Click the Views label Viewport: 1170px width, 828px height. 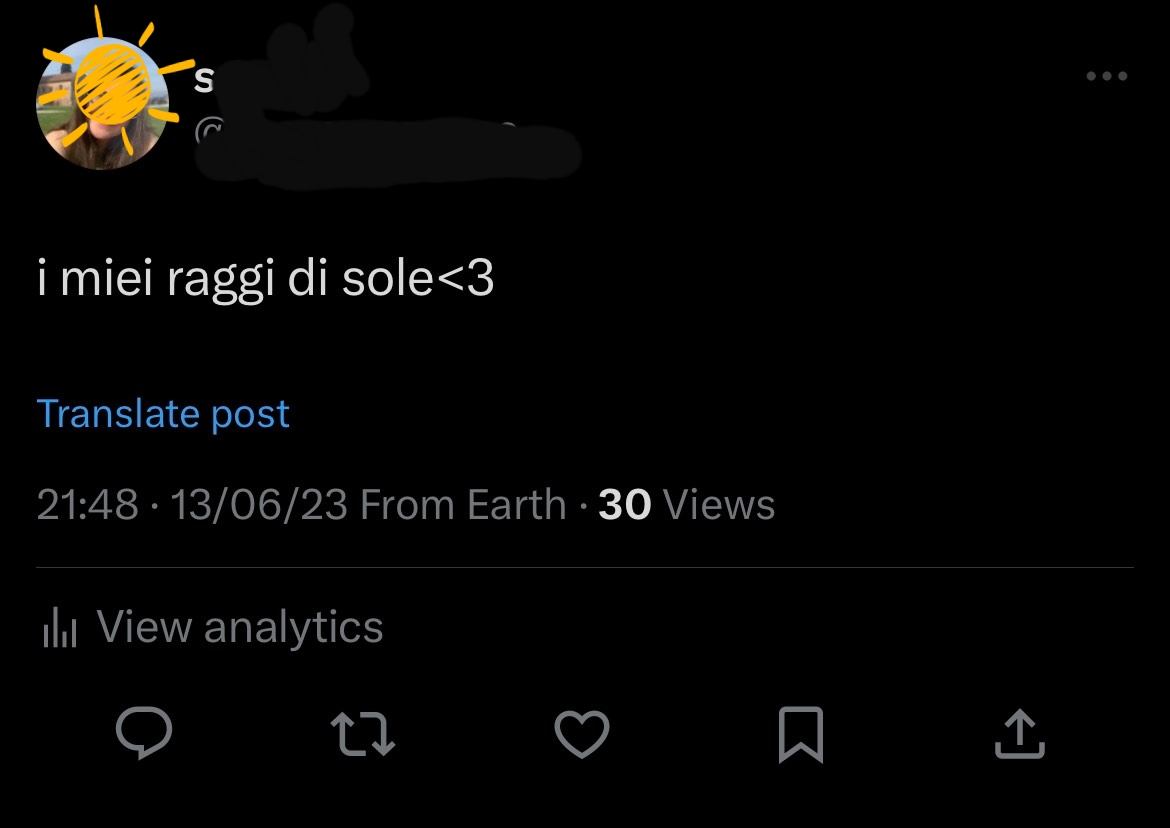[719, 505]
